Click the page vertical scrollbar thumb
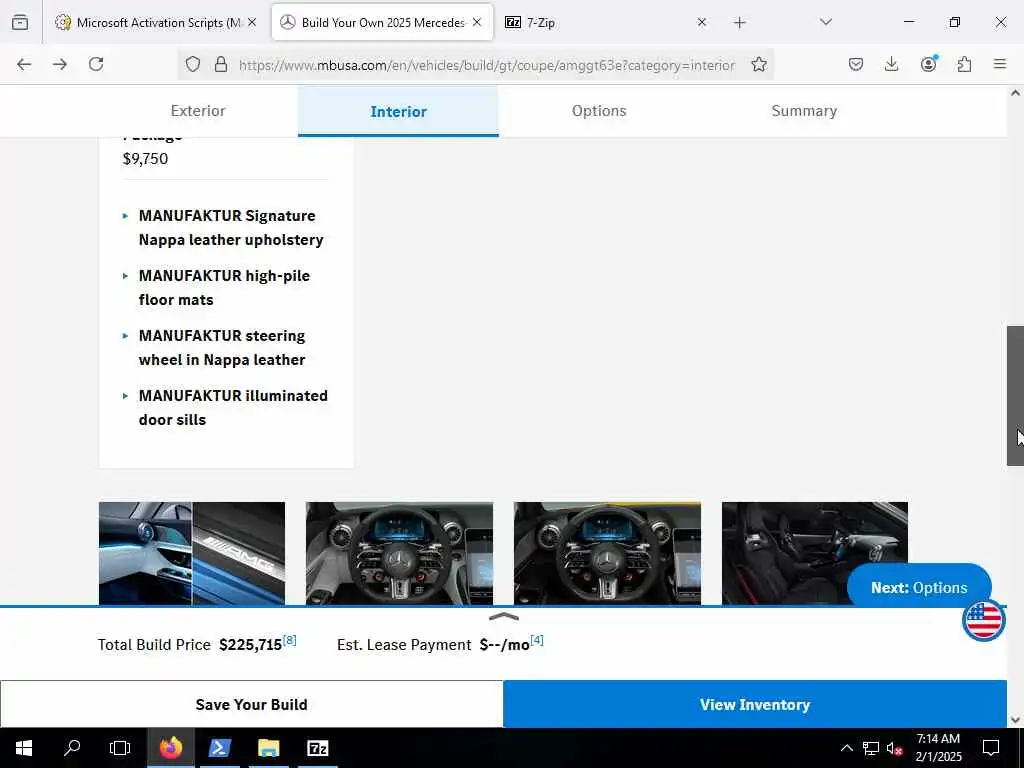 click(x=1015, y=396)
